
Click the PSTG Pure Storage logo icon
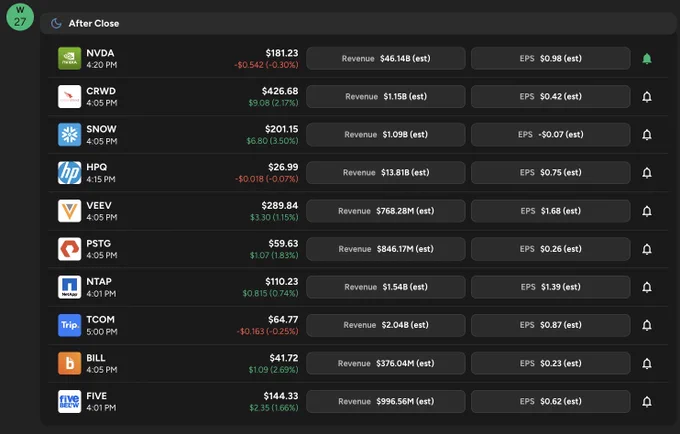(x=69, y=249)
